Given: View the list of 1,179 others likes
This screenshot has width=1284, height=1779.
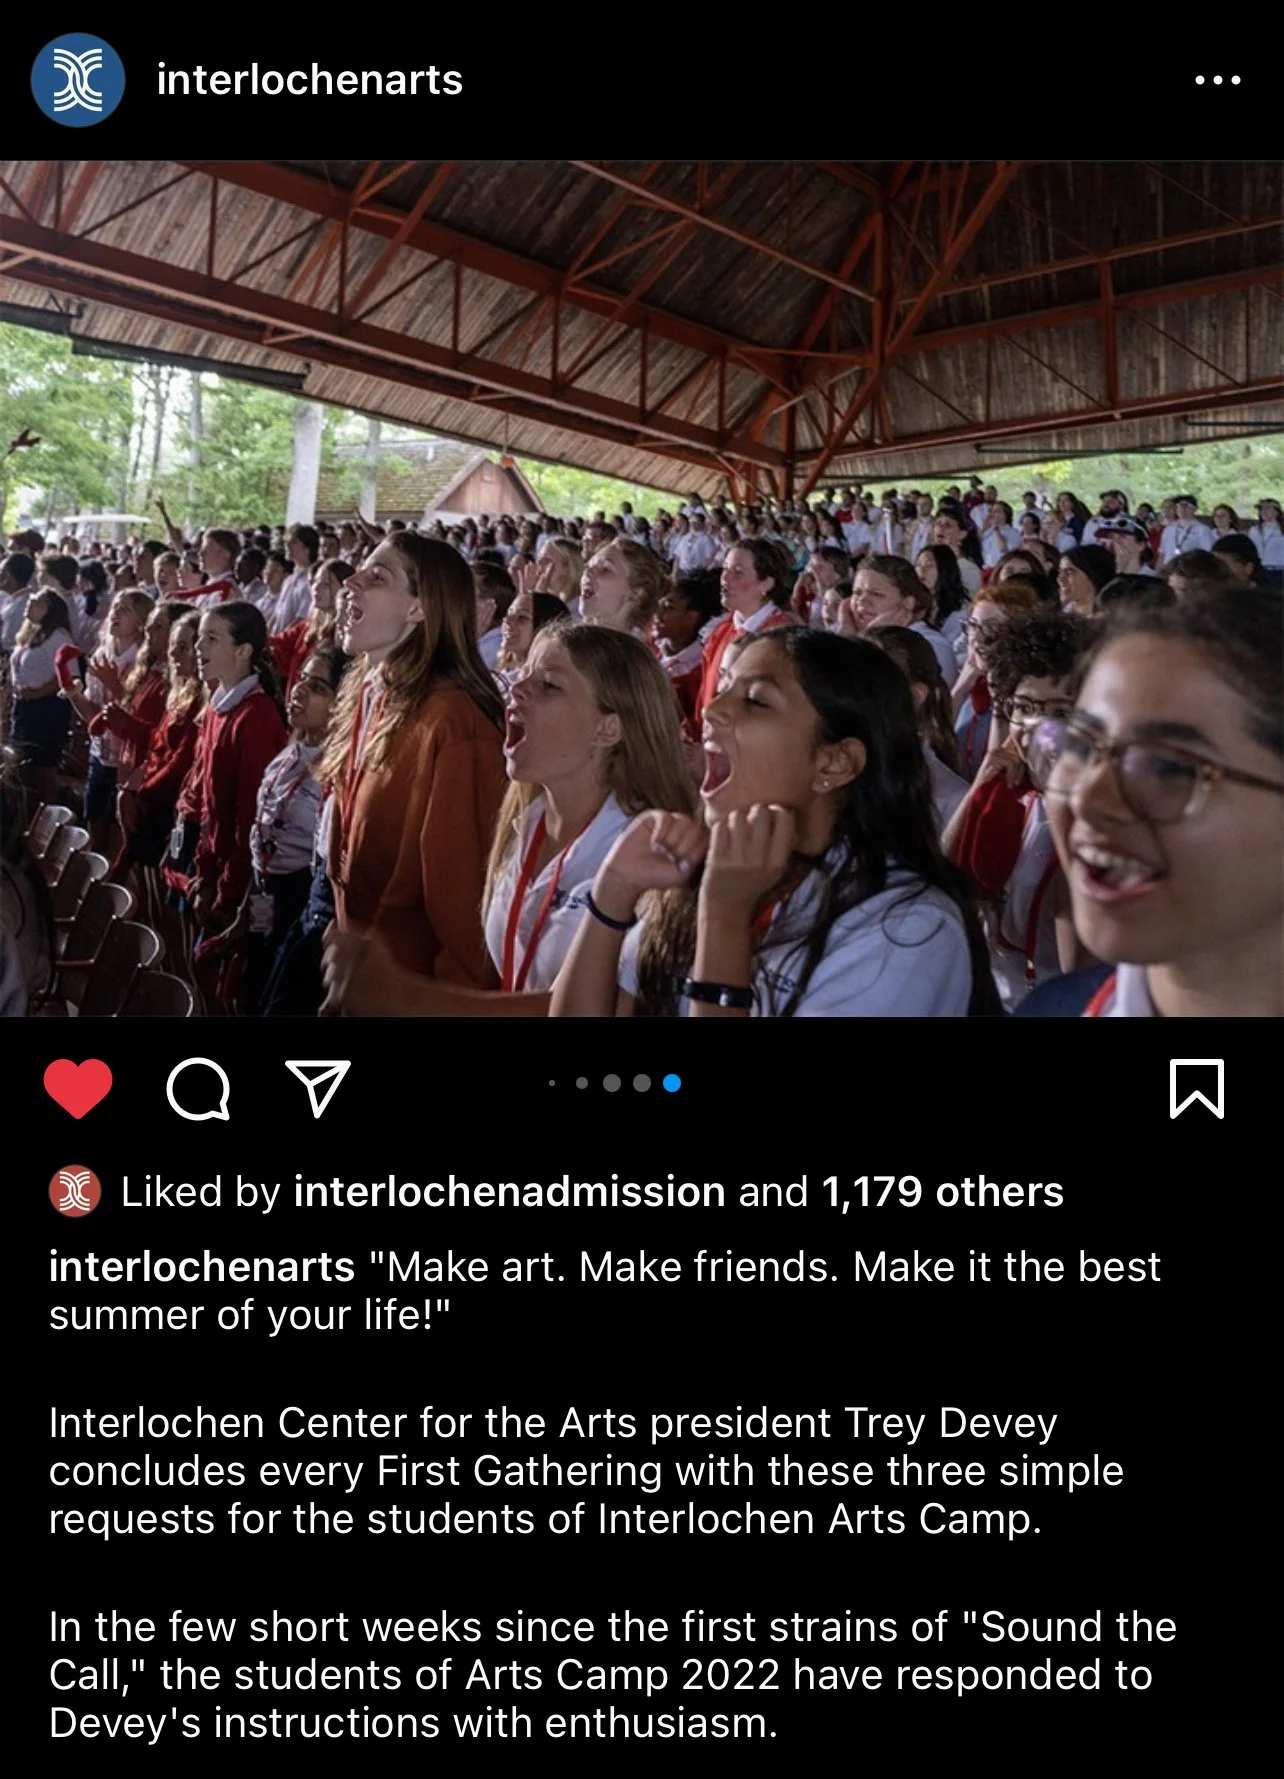Looking at the screenshot, I should tap(942, 1191).
